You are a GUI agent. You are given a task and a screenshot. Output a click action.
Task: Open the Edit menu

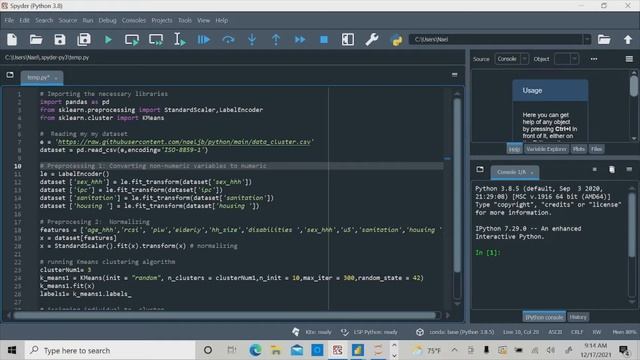[x=24, y=20]
